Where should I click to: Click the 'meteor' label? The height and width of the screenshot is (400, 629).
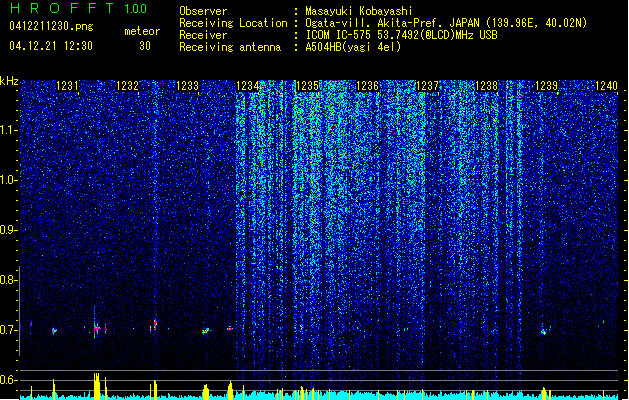[142, 31]
